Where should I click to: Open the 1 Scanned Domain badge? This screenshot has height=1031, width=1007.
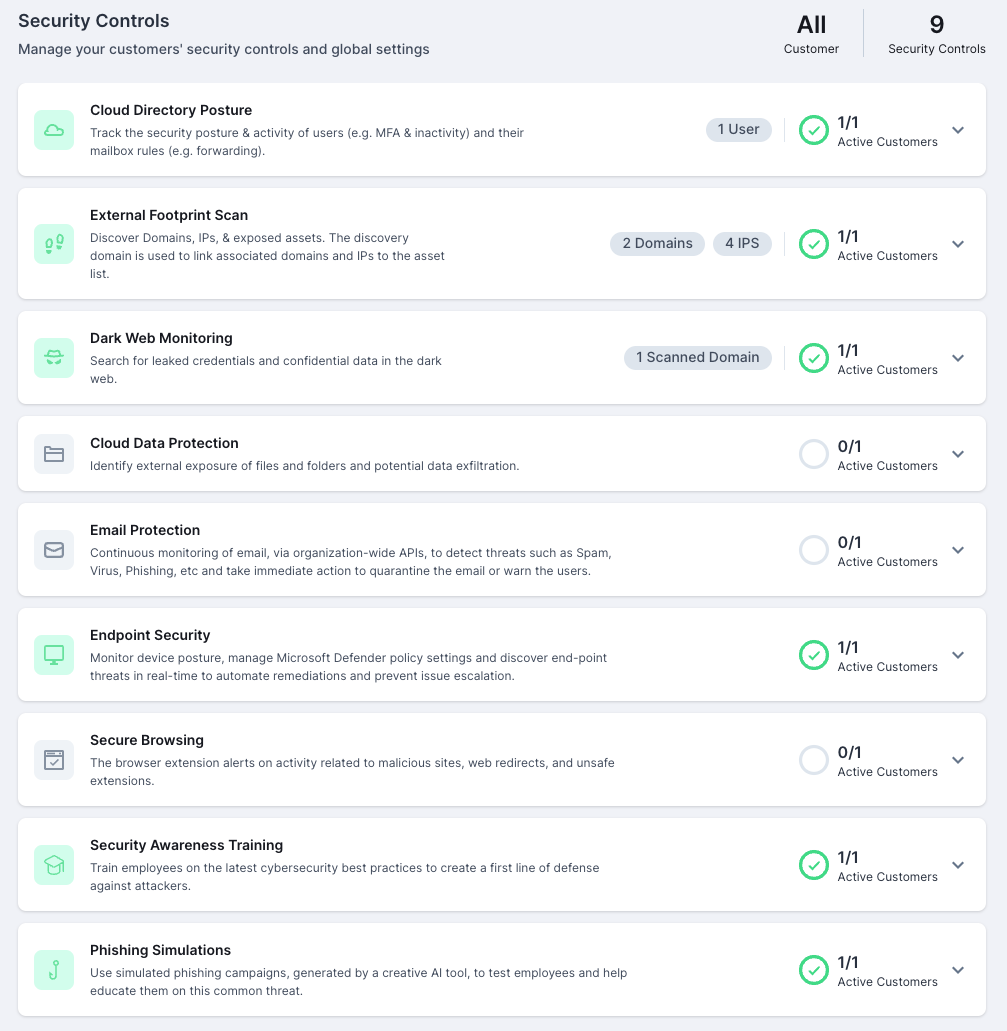click(697, 358)
